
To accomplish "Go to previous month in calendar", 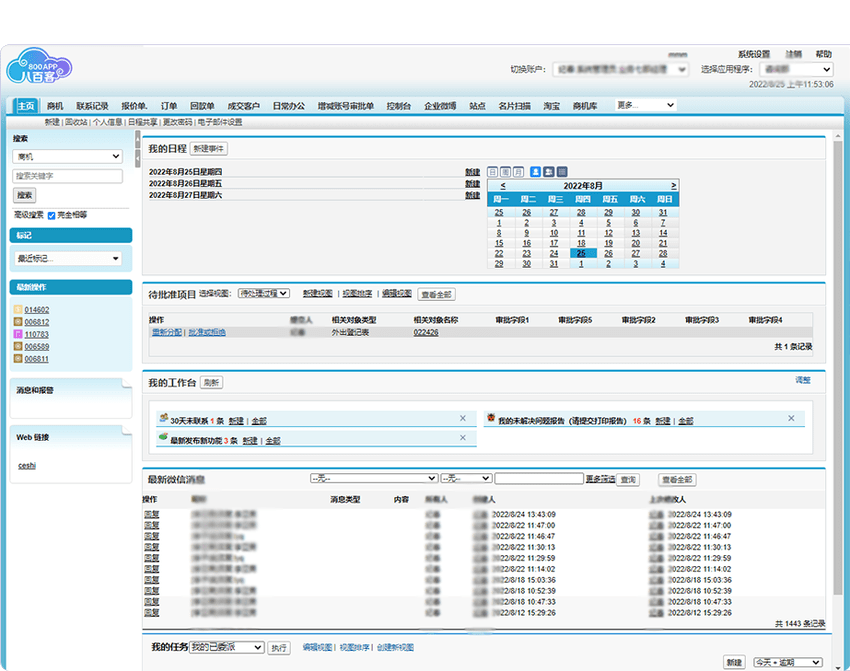I will click(503, 186).
